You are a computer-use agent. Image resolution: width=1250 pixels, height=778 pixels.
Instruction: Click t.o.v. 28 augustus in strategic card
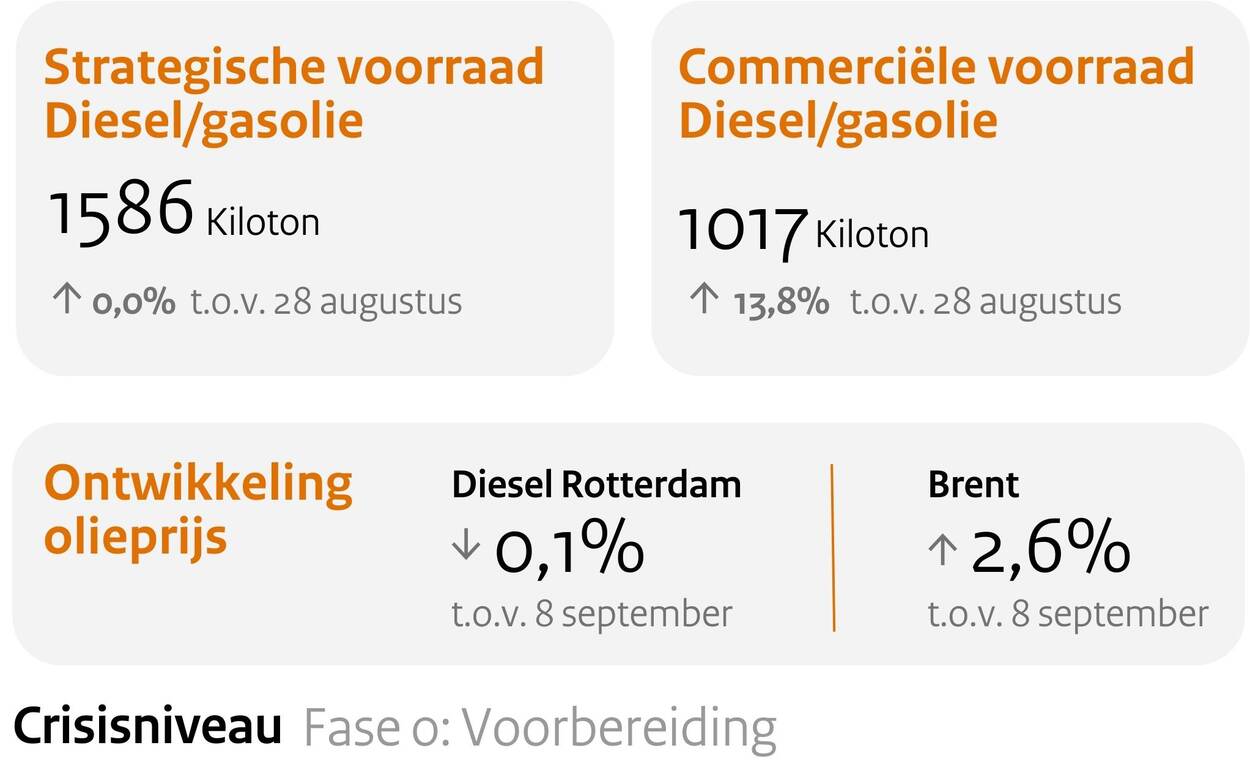click(x=326, y=301)
